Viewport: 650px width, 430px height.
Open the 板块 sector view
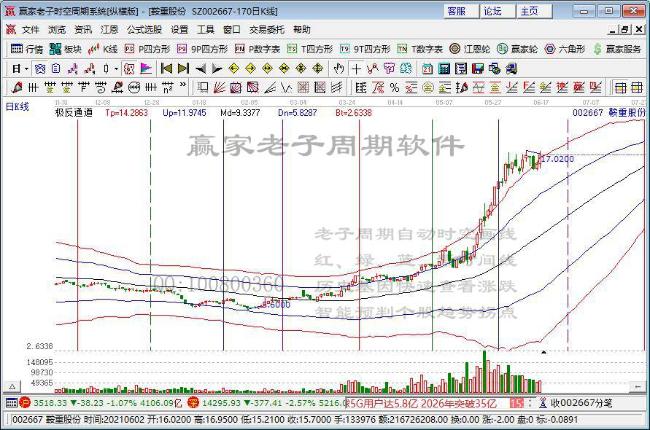tap(65, 49)
